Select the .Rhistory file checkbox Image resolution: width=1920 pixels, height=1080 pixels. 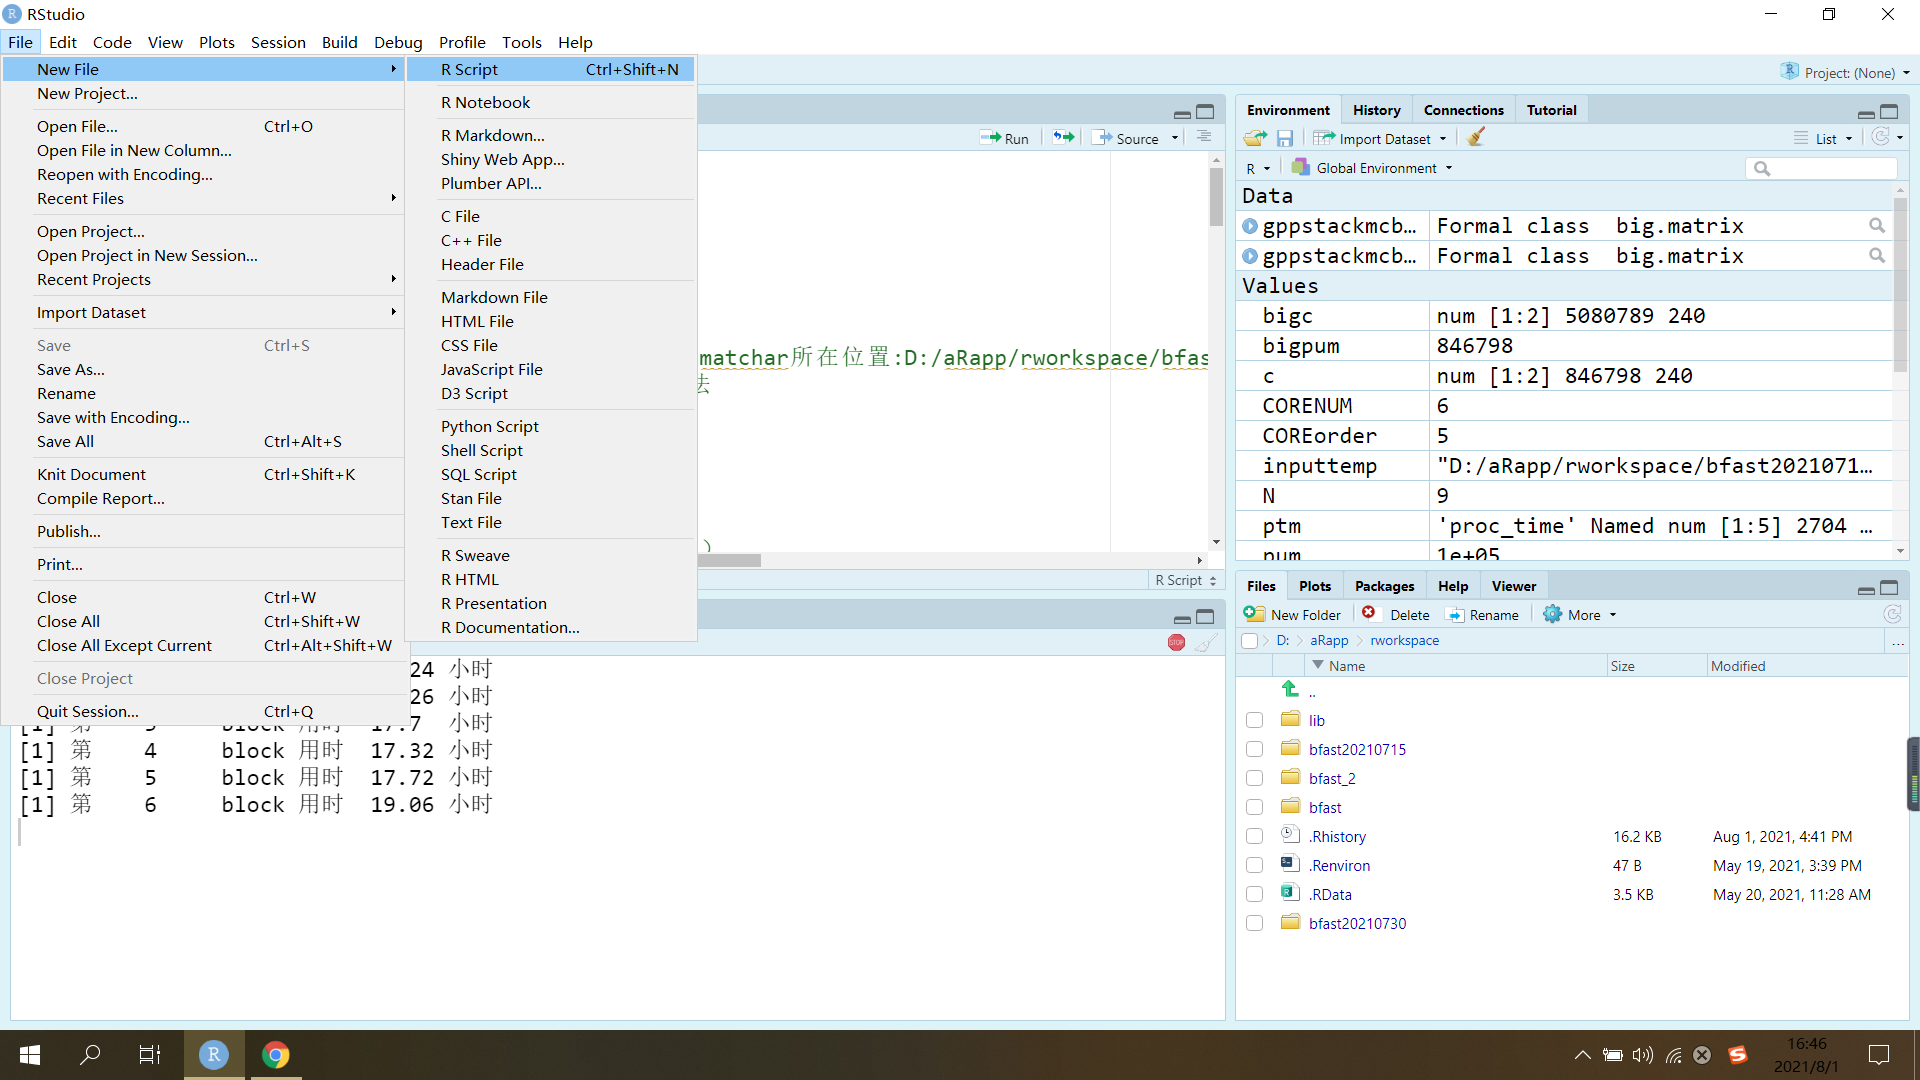(1254, 836)
